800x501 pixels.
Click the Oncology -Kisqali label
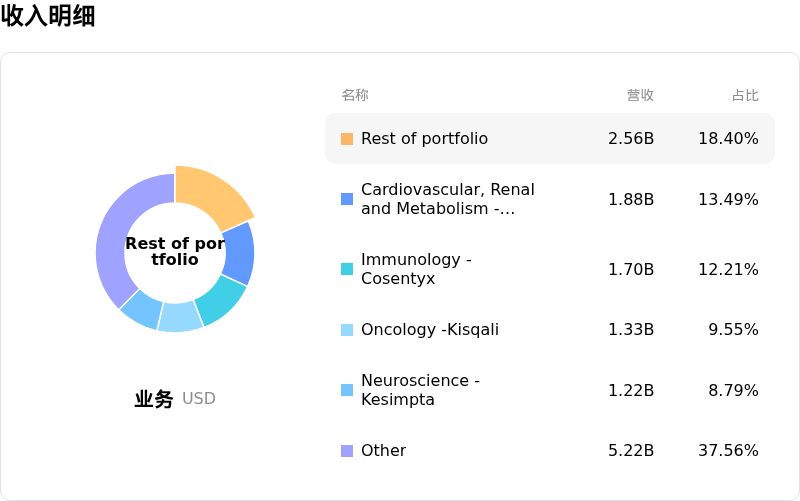429,330
